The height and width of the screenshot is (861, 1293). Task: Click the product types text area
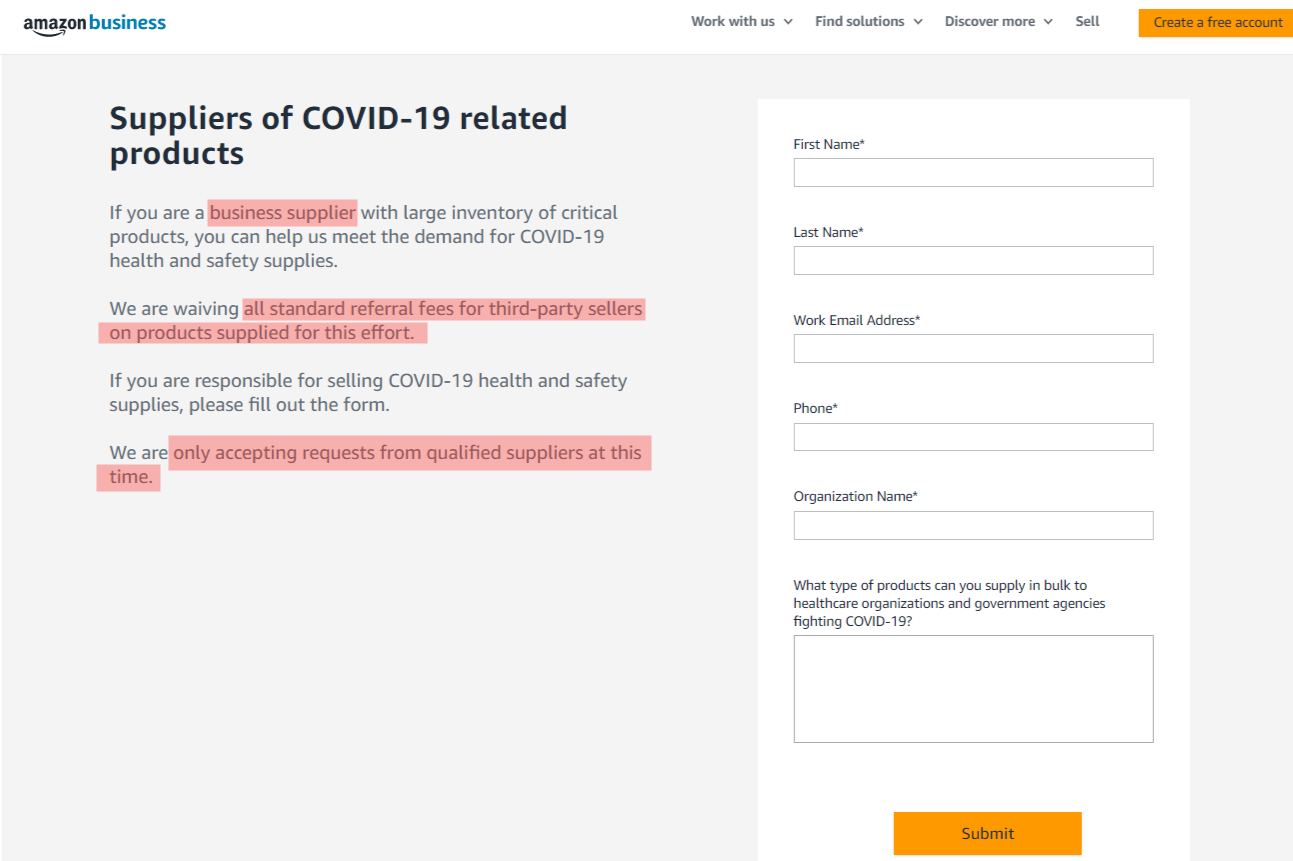973,689
